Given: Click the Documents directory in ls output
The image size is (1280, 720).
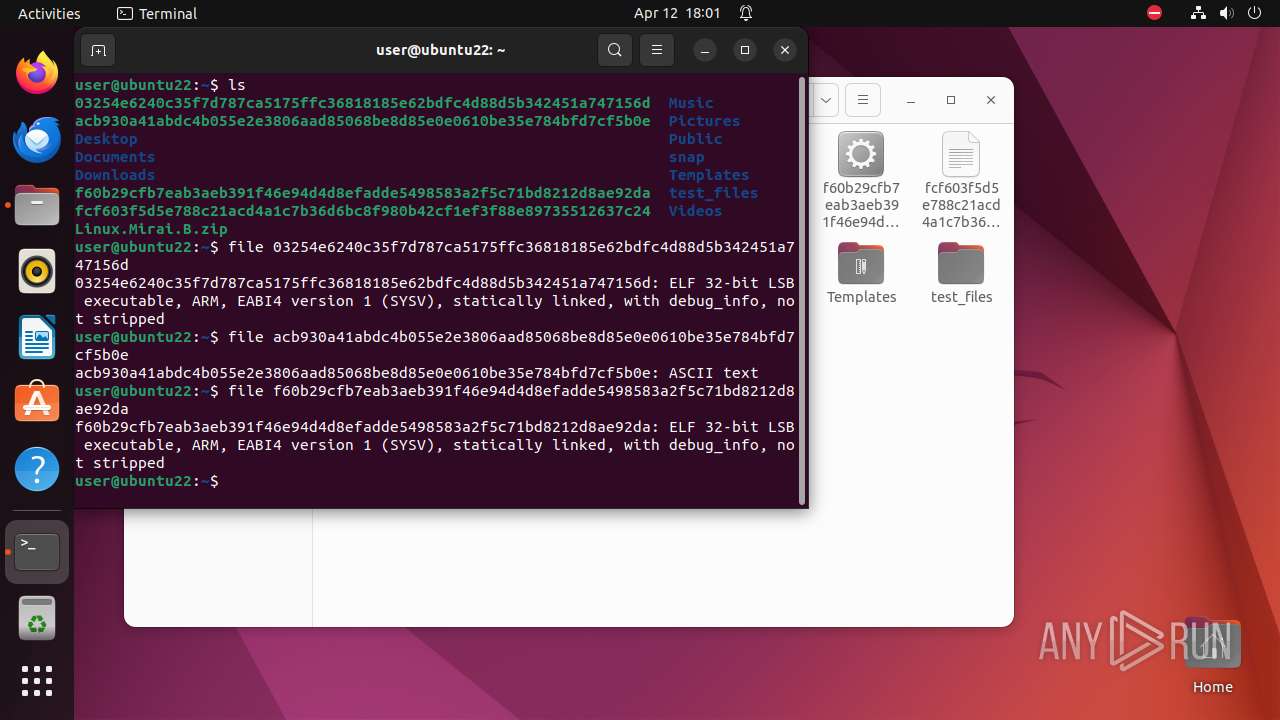Looking at the screenshot, I should pos(115,157).
